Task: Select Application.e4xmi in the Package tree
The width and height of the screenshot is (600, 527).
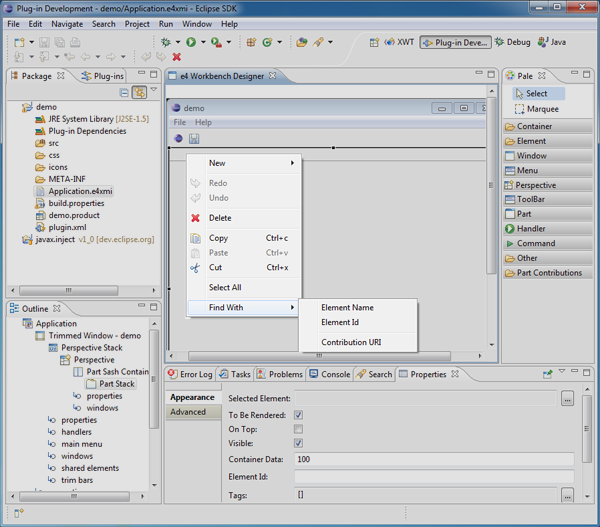Action: click(80, 191)
